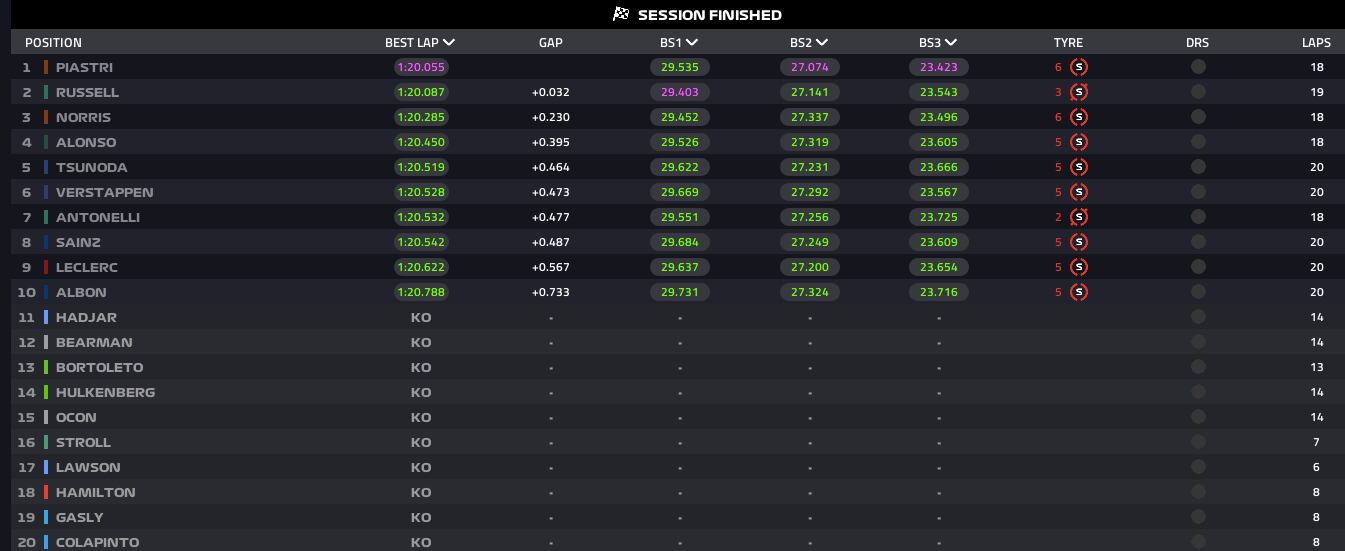Click the team color bar next to Hadjar
This screenshot has height=551, width=1345.
[x=46, y=317]
